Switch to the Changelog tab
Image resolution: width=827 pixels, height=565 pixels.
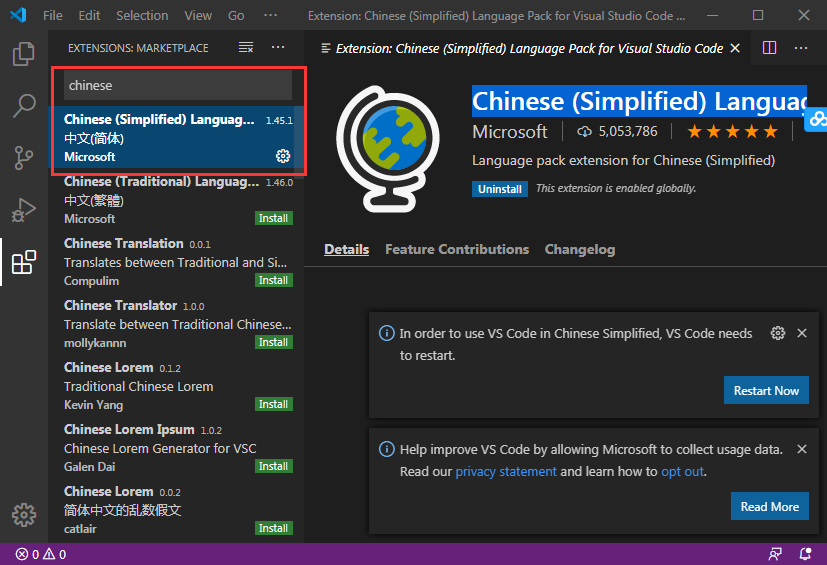(x=580, y=250)
